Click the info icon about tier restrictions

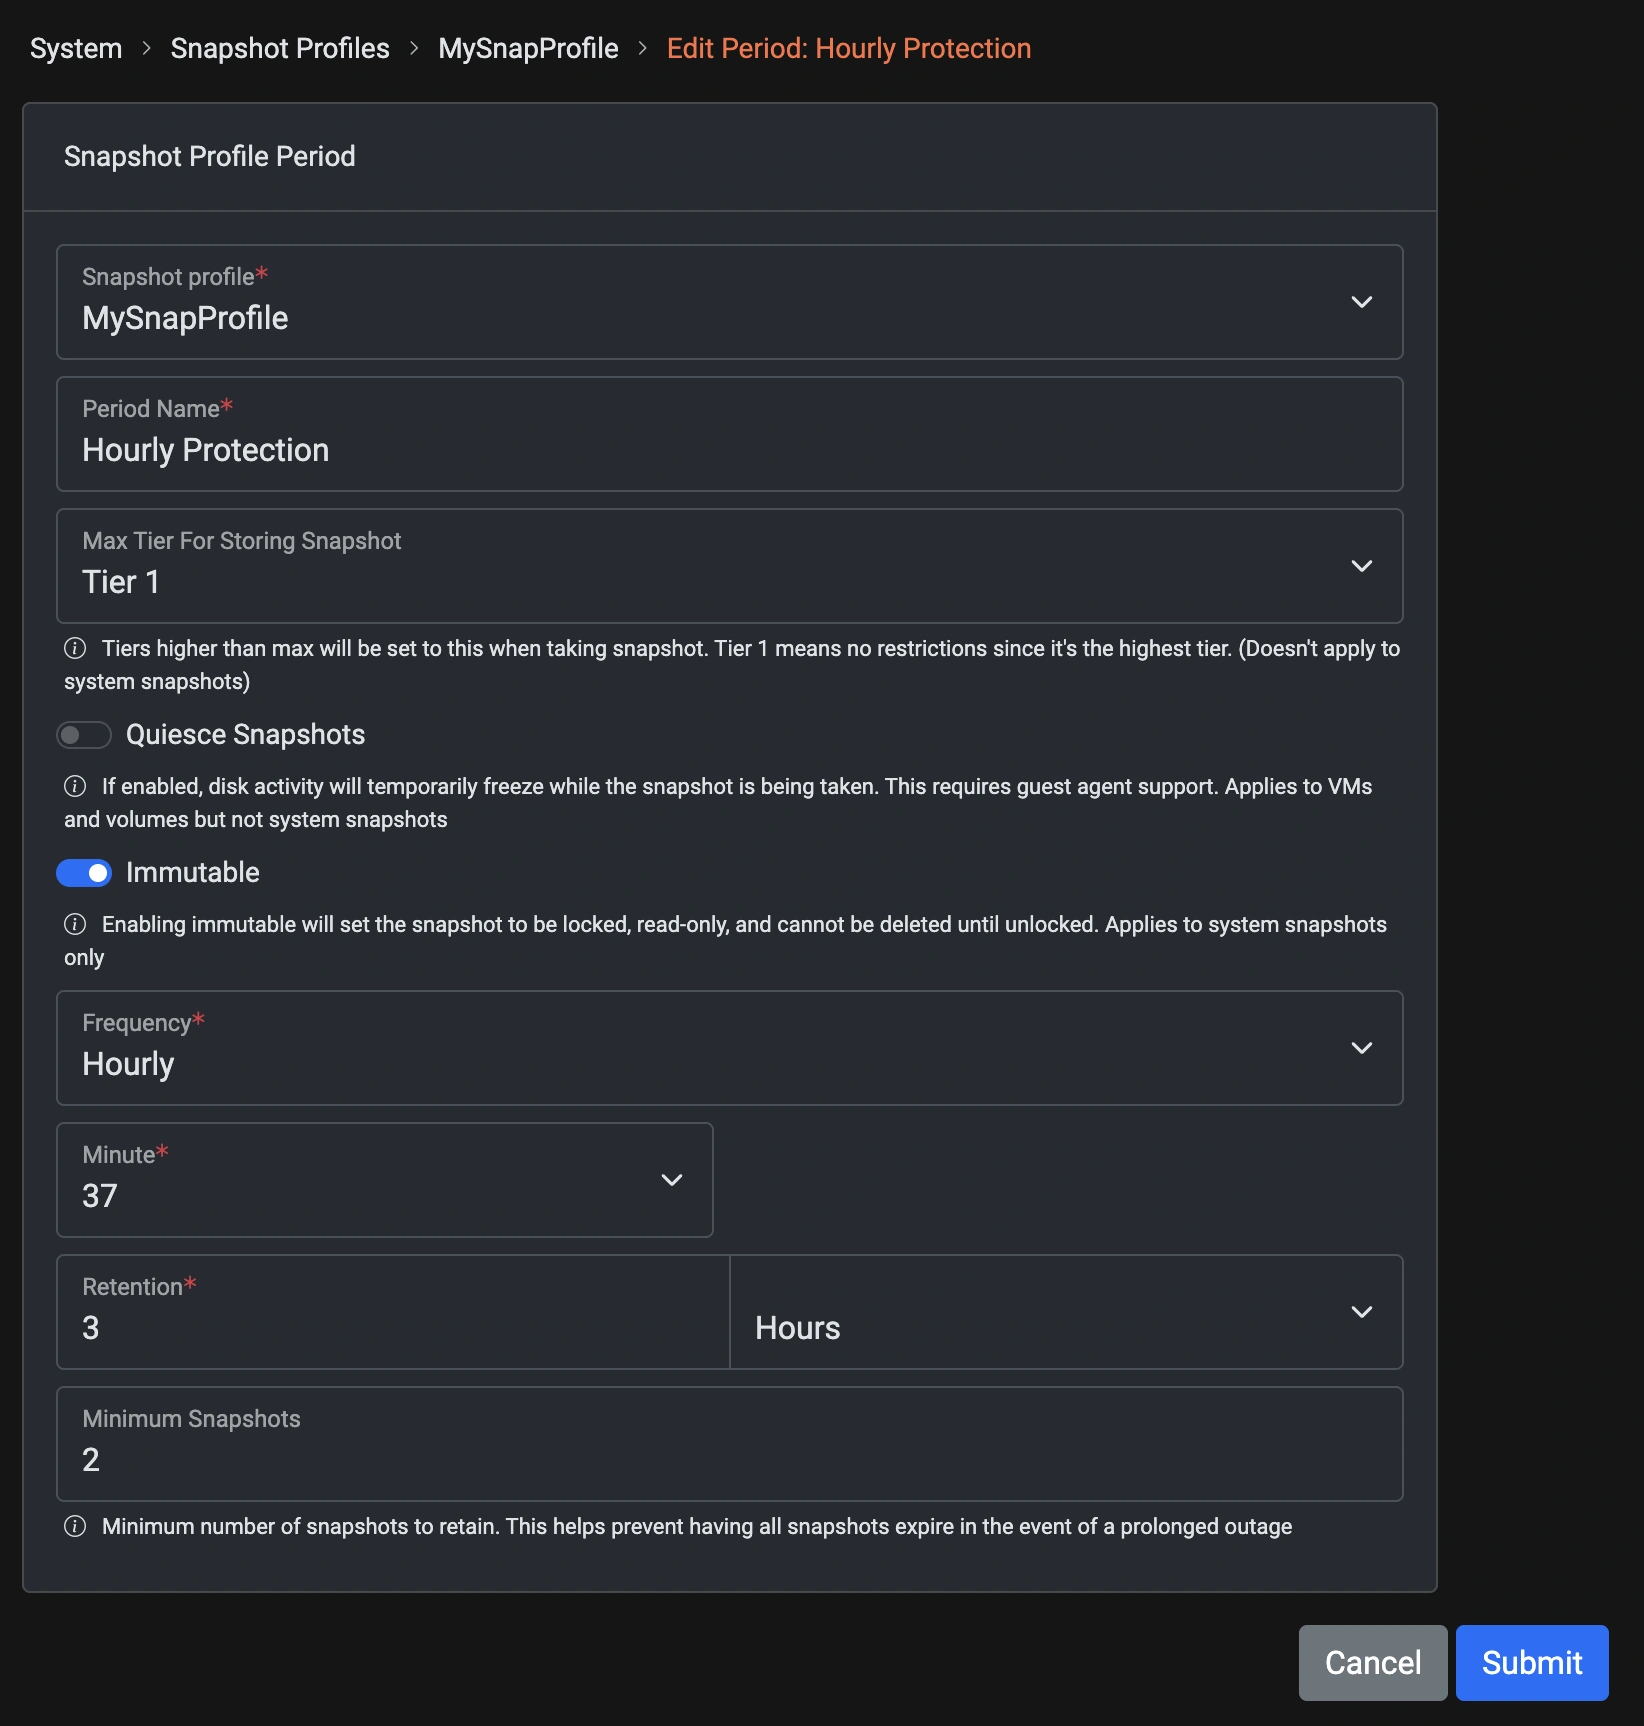coord(76,648)
